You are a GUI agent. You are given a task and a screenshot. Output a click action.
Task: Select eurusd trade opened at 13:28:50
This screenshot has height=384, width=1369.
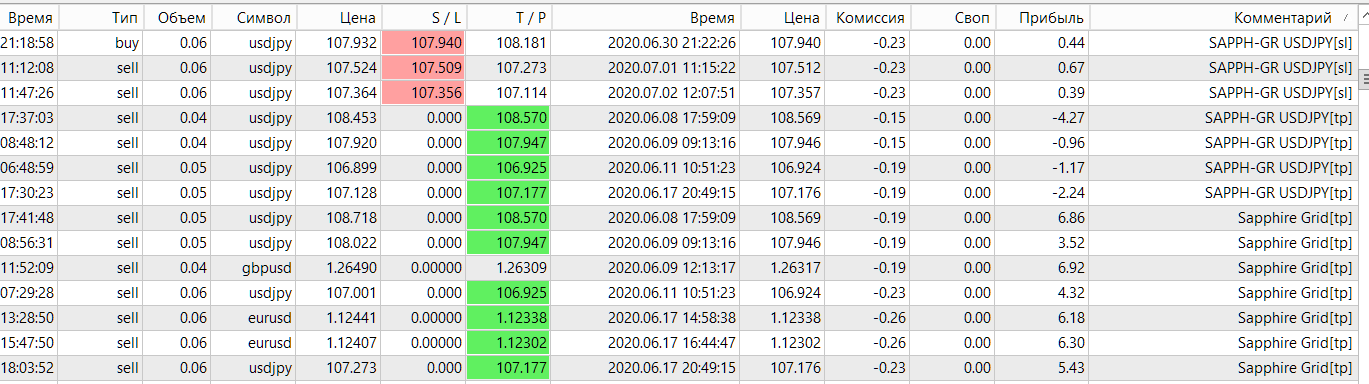(684, 318)
